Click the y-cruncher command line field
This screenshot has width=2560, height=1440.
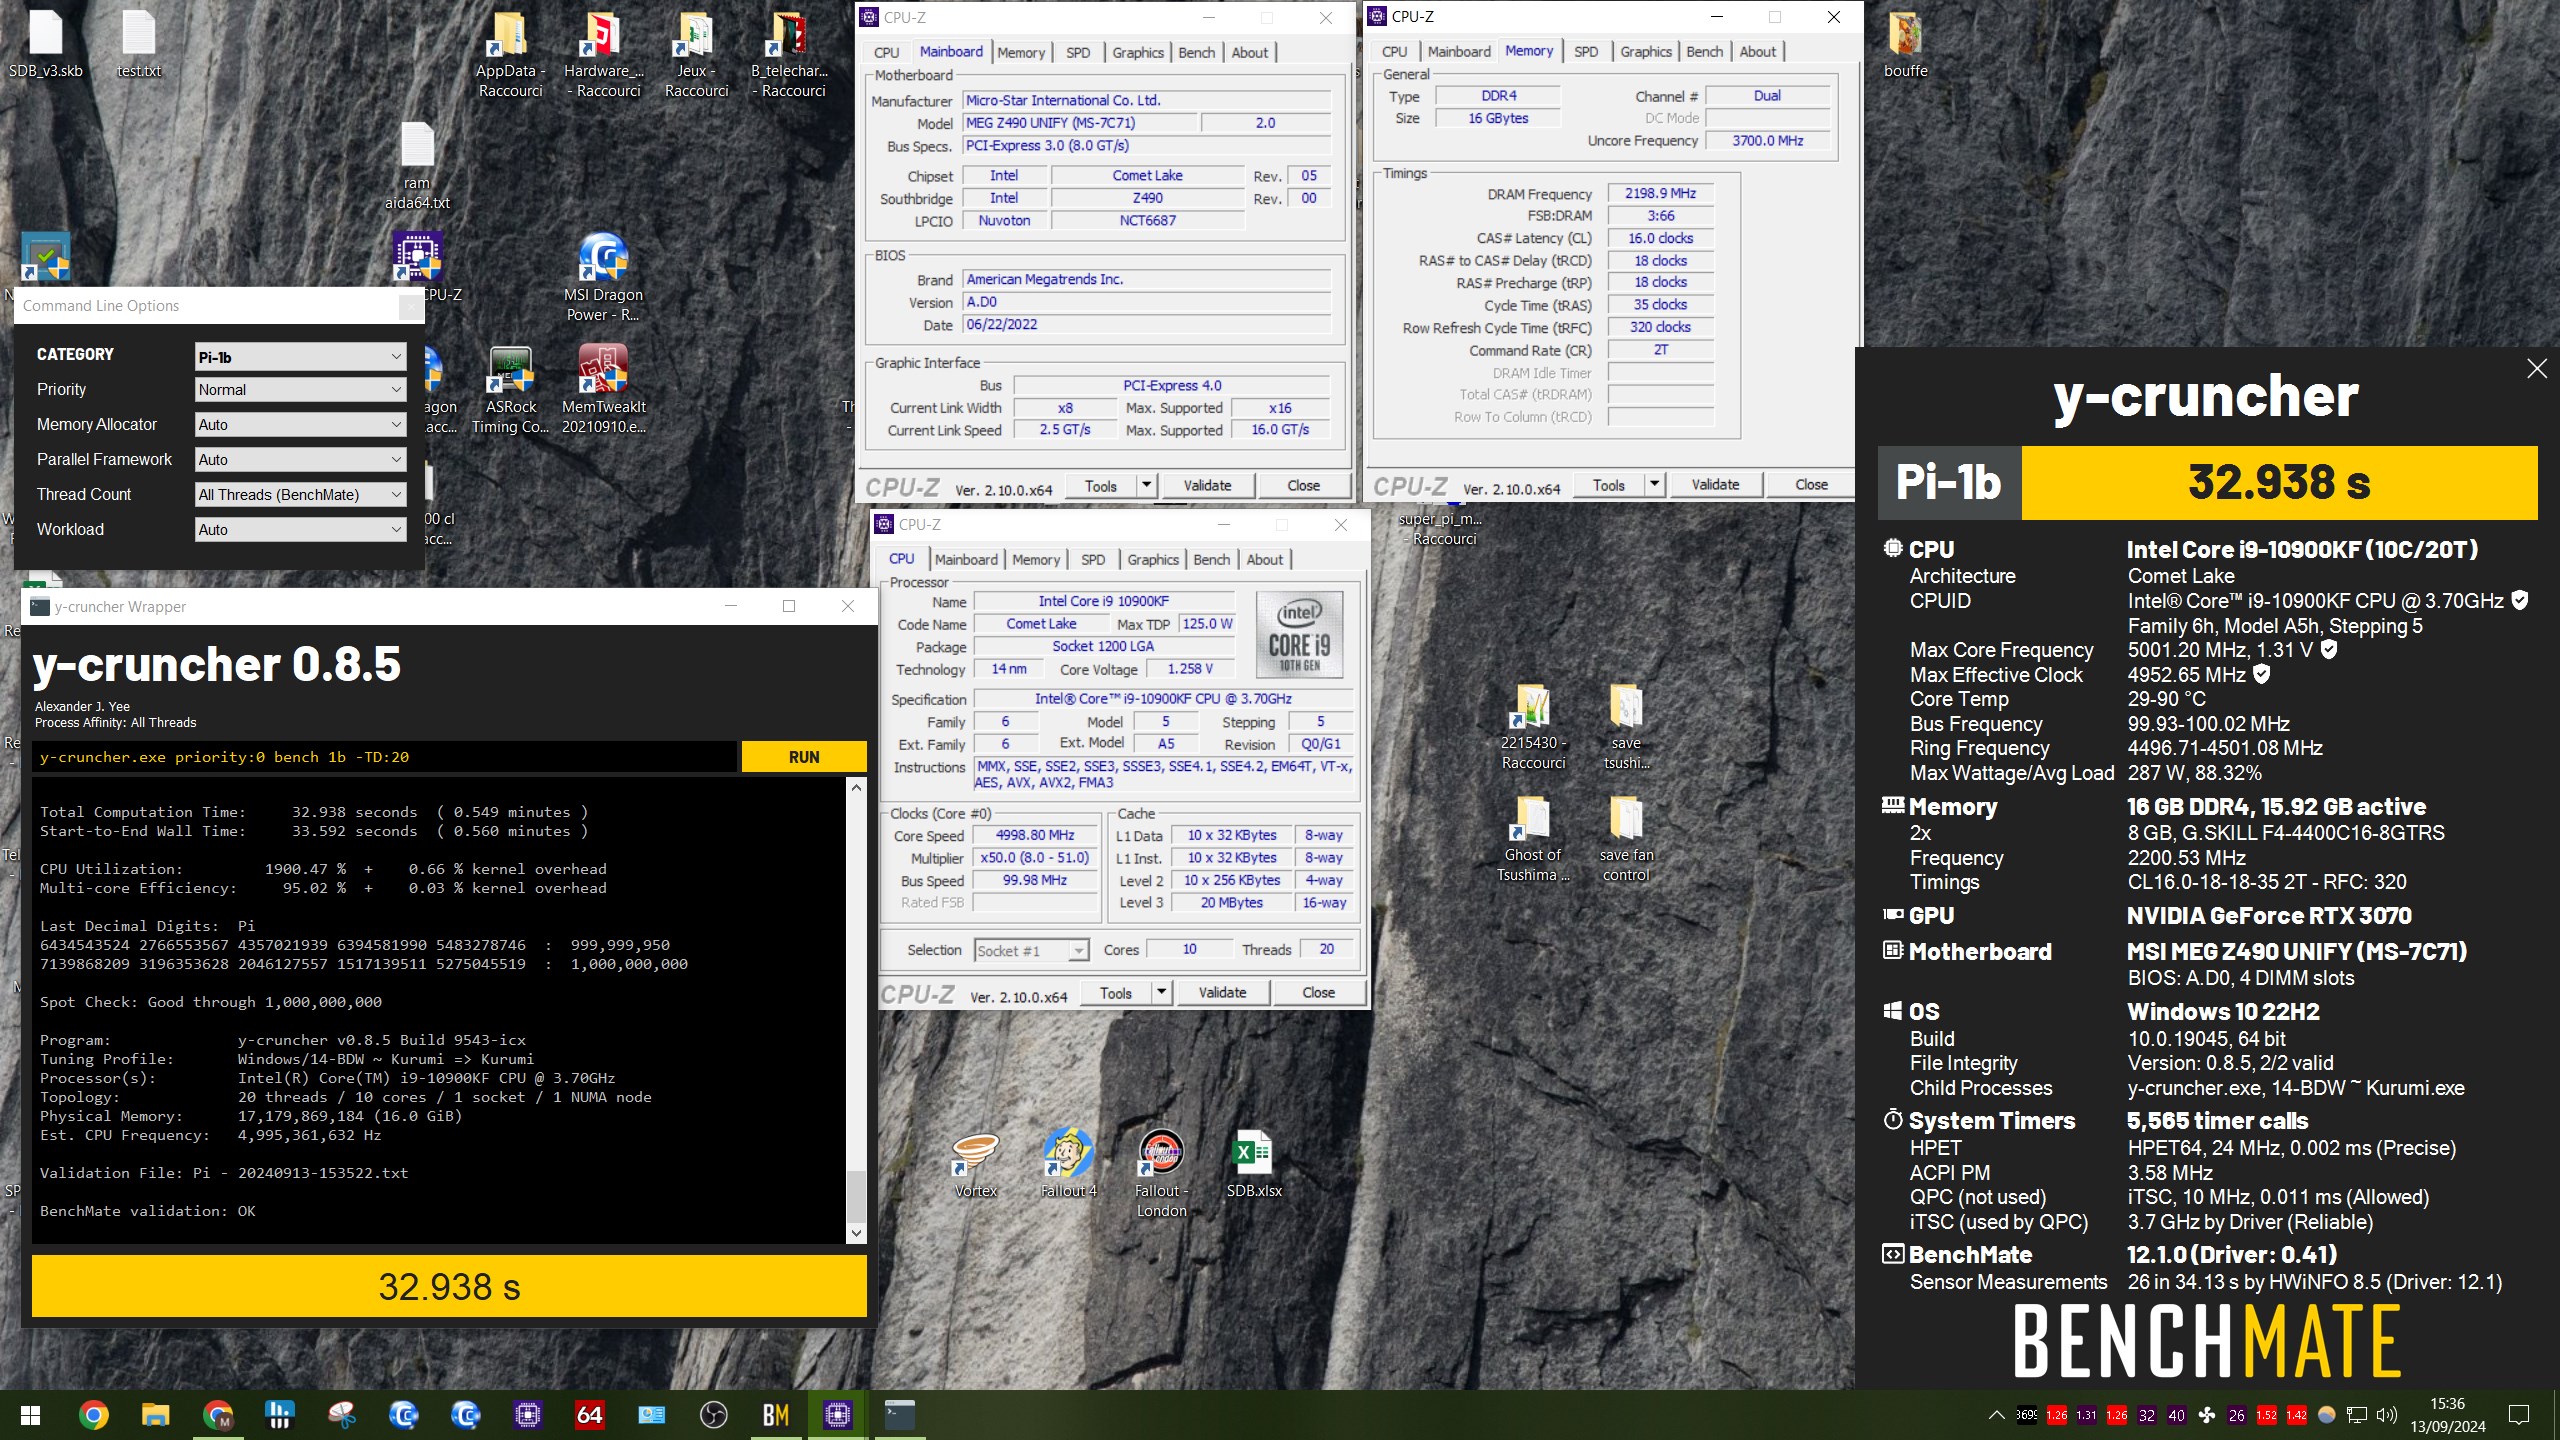[385, 757]
